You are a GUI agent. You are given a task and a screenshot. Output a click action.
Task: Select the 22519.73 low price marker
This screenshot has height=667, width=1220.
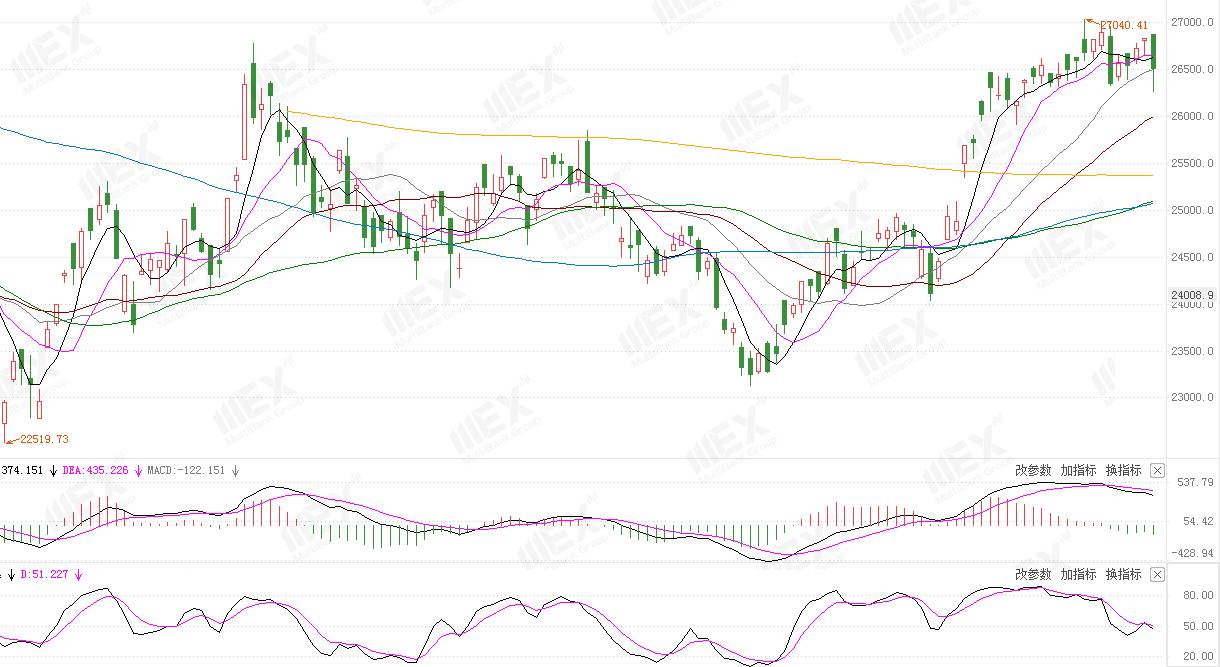(44, 438)
